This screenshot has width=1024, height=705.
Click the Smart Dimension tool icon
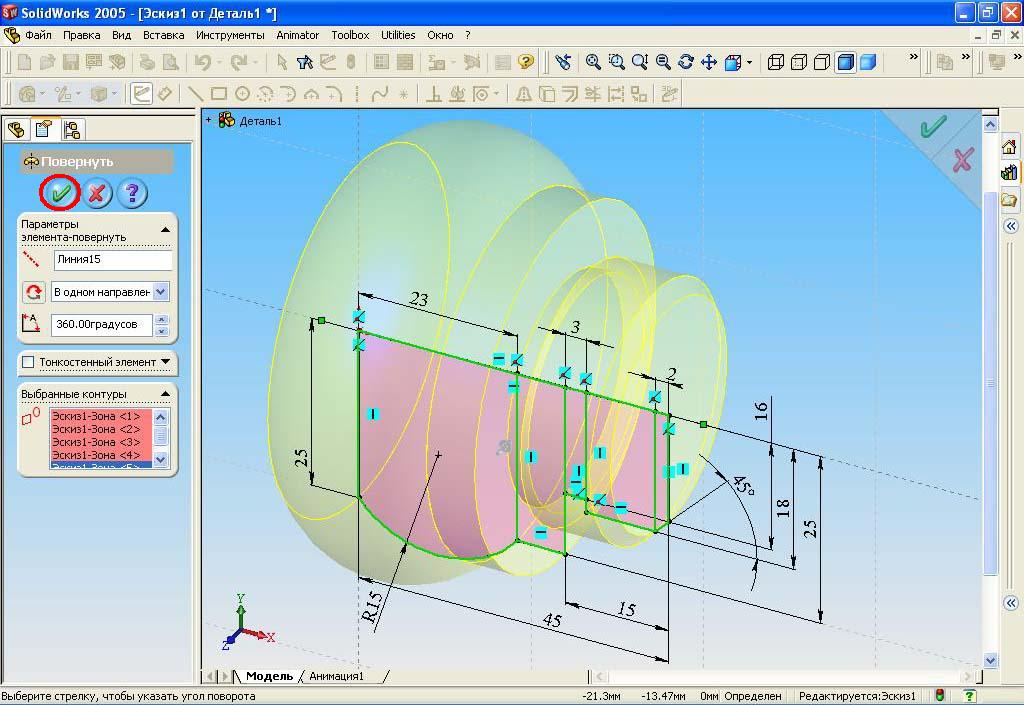[165, 94]
